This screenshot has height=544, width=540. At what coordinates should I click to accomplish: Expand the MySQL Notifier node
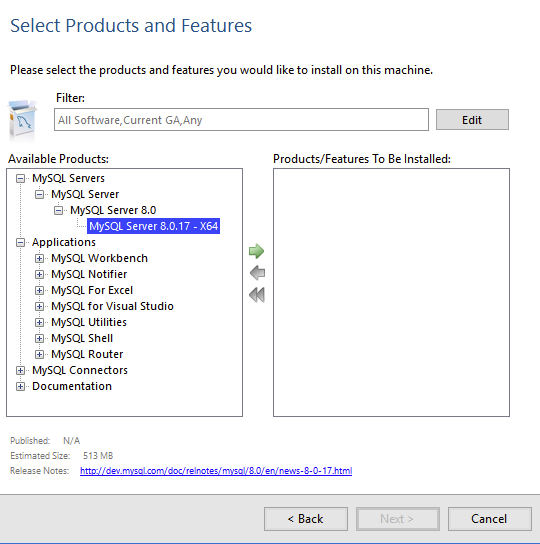[39, 274]
